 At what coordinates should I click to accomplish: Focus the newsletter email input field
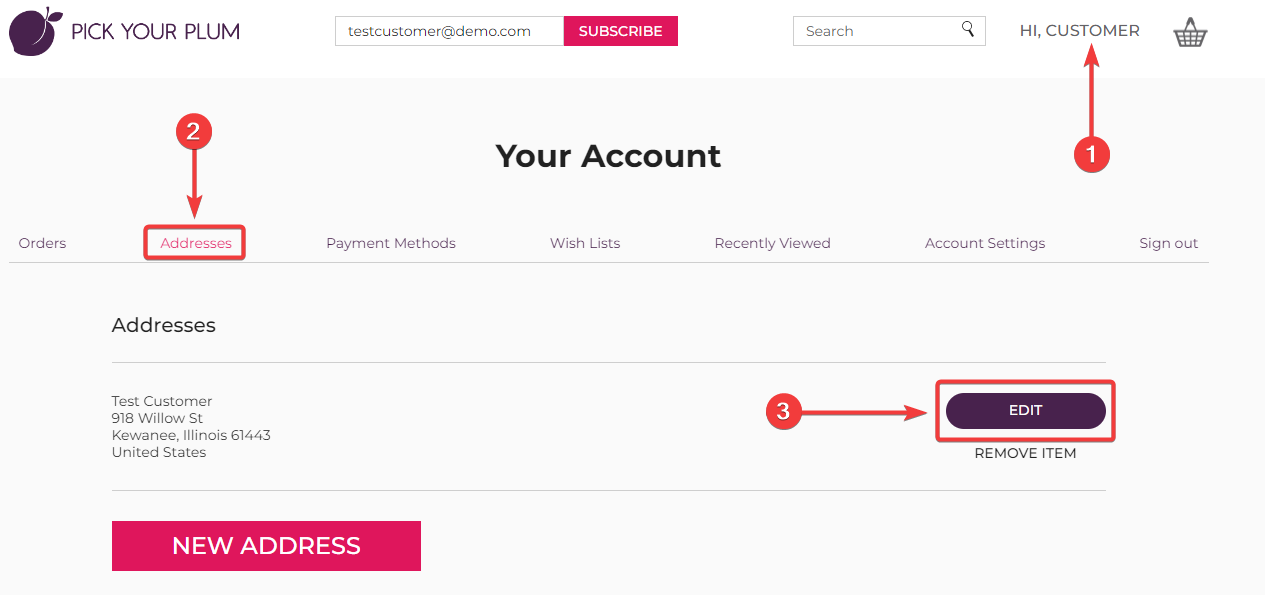450,31
